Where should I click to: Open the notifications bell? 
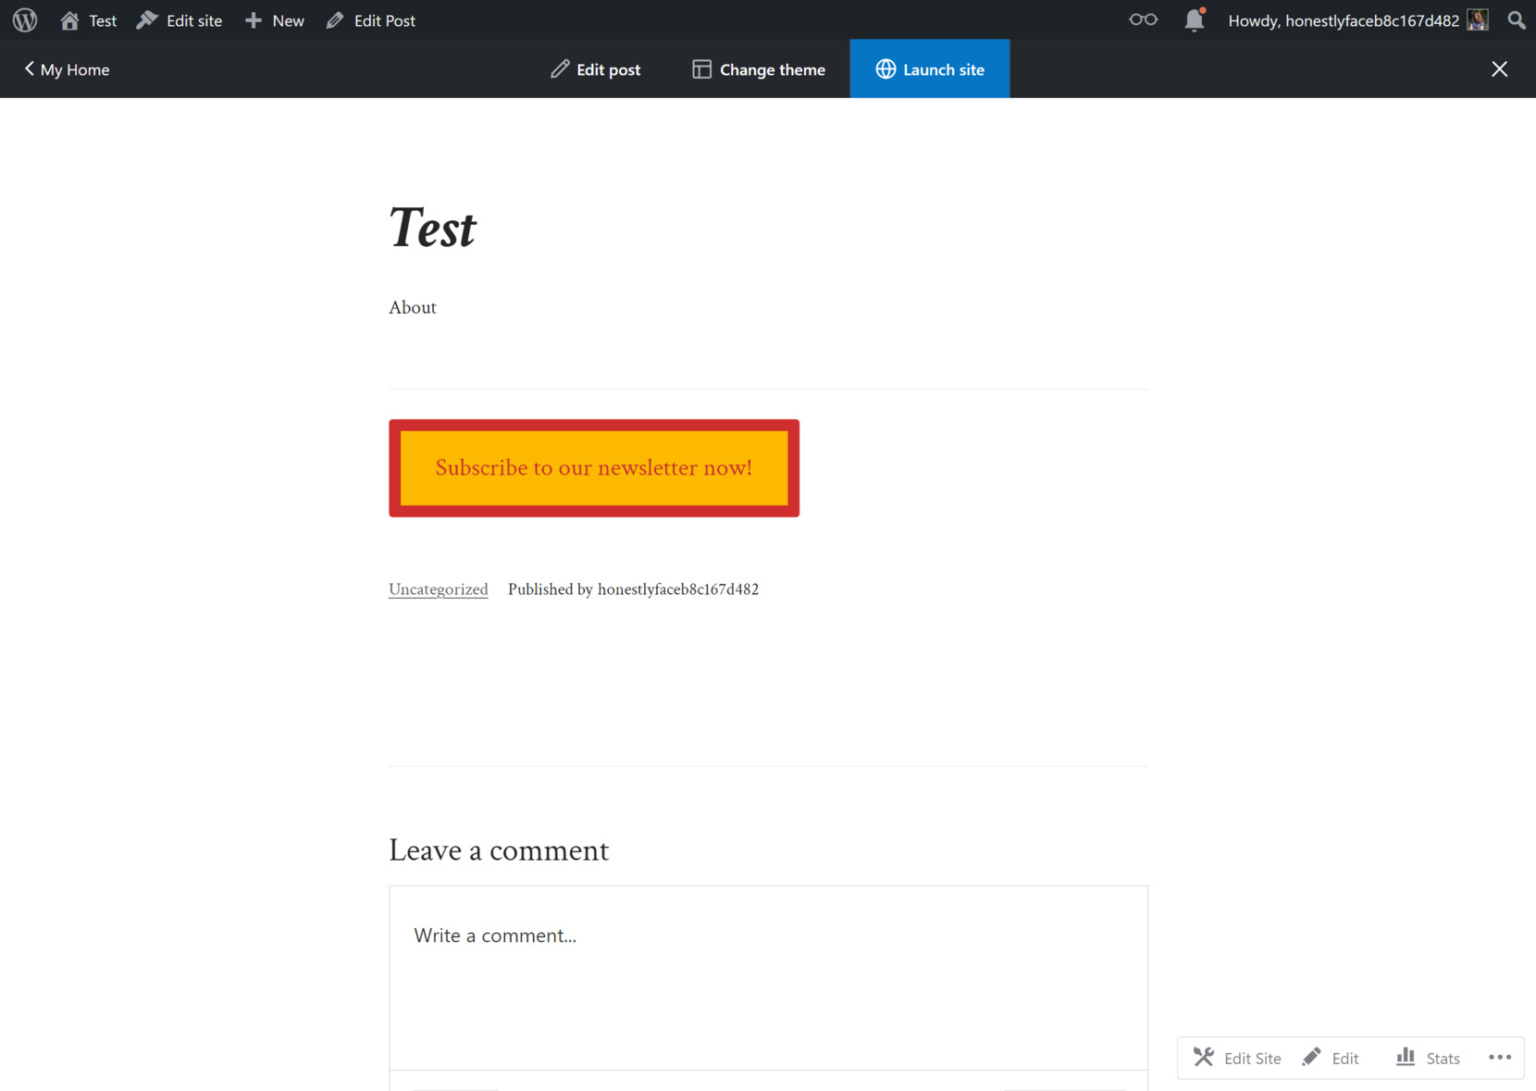1194,20
